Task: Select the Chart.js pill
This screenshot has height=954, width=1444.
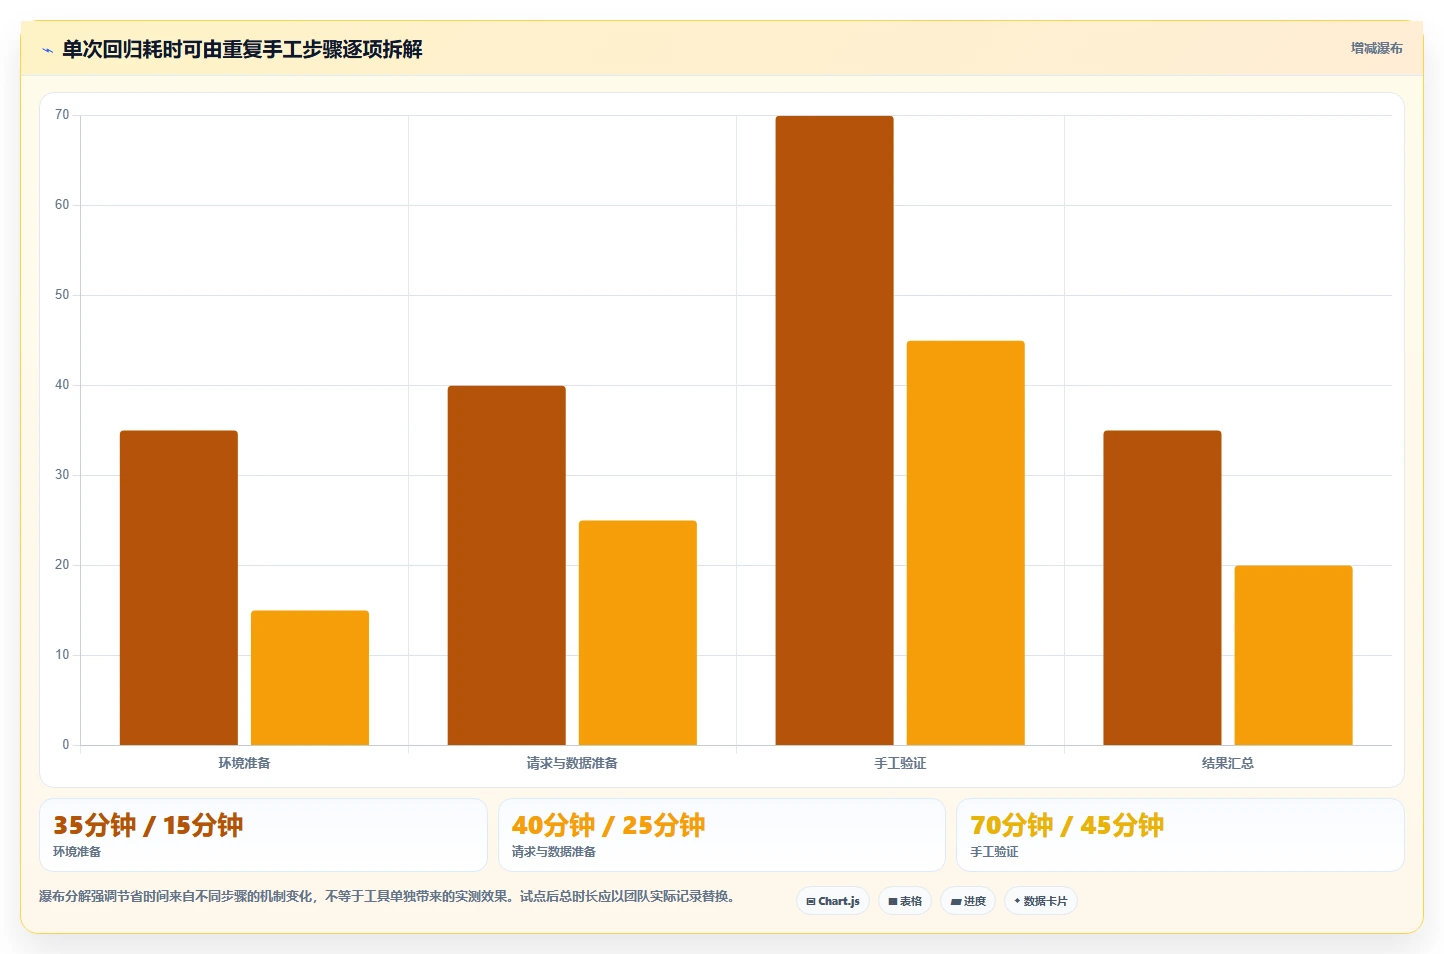Action: pyautogui.click(x=833, y=901)
